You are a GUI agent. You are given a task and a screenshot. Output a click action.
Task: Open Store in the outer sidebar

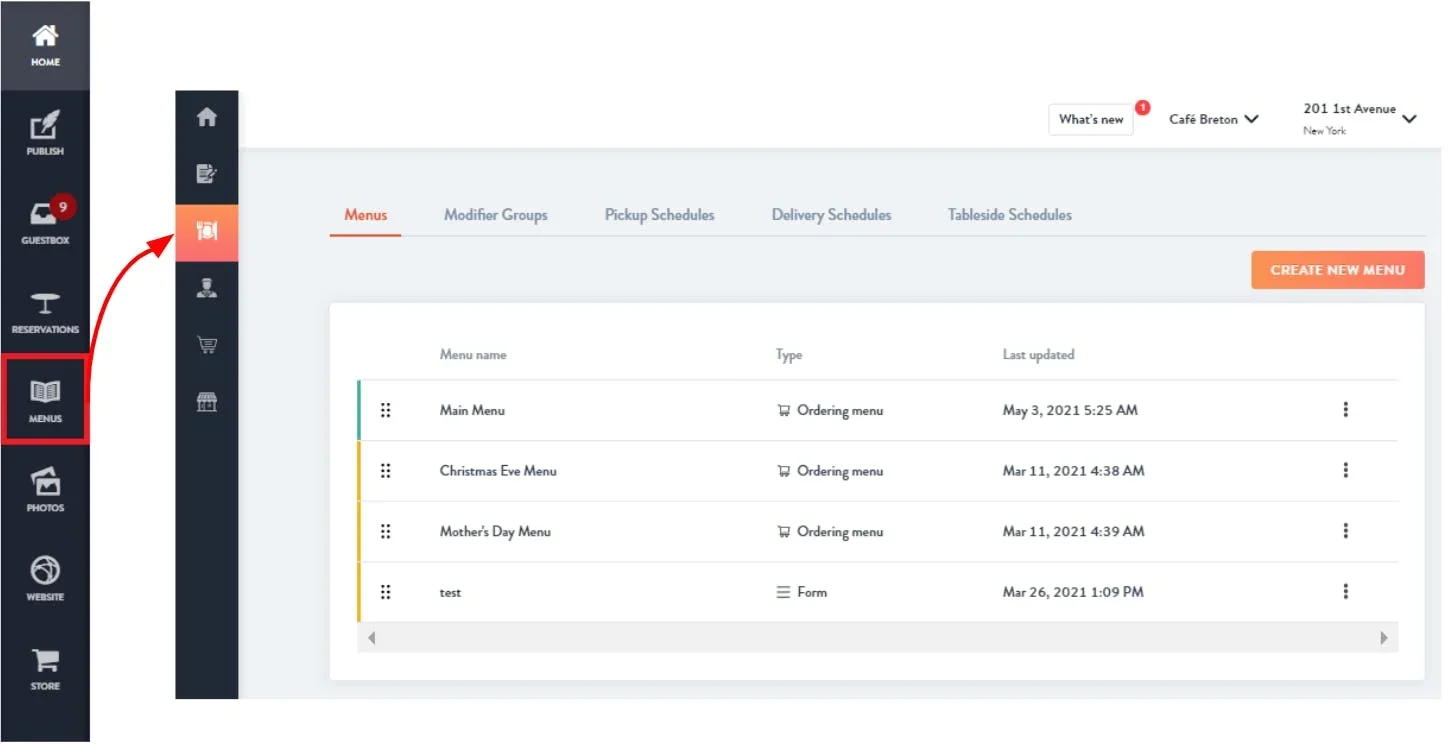pos(45,669)
